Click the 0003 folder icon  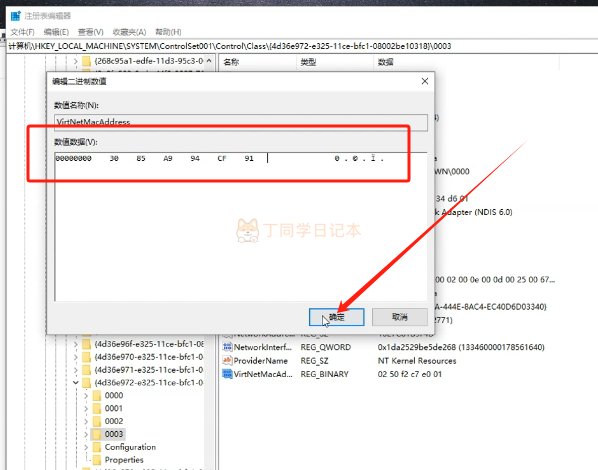point(97,434)
